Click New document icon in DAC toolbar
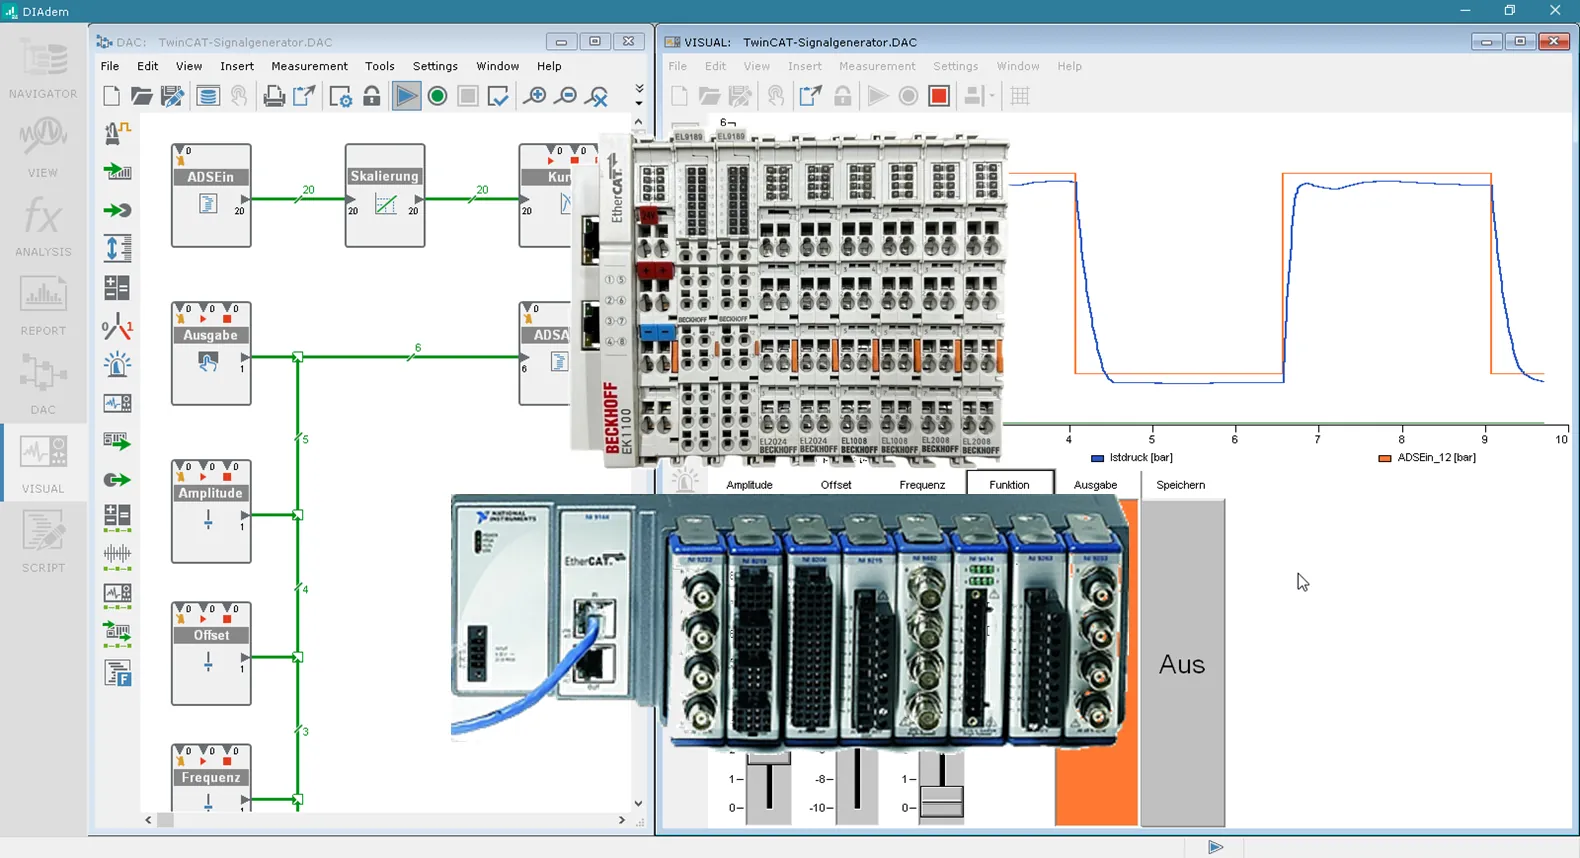The image size is (1580, 858). tap(112, 96)
